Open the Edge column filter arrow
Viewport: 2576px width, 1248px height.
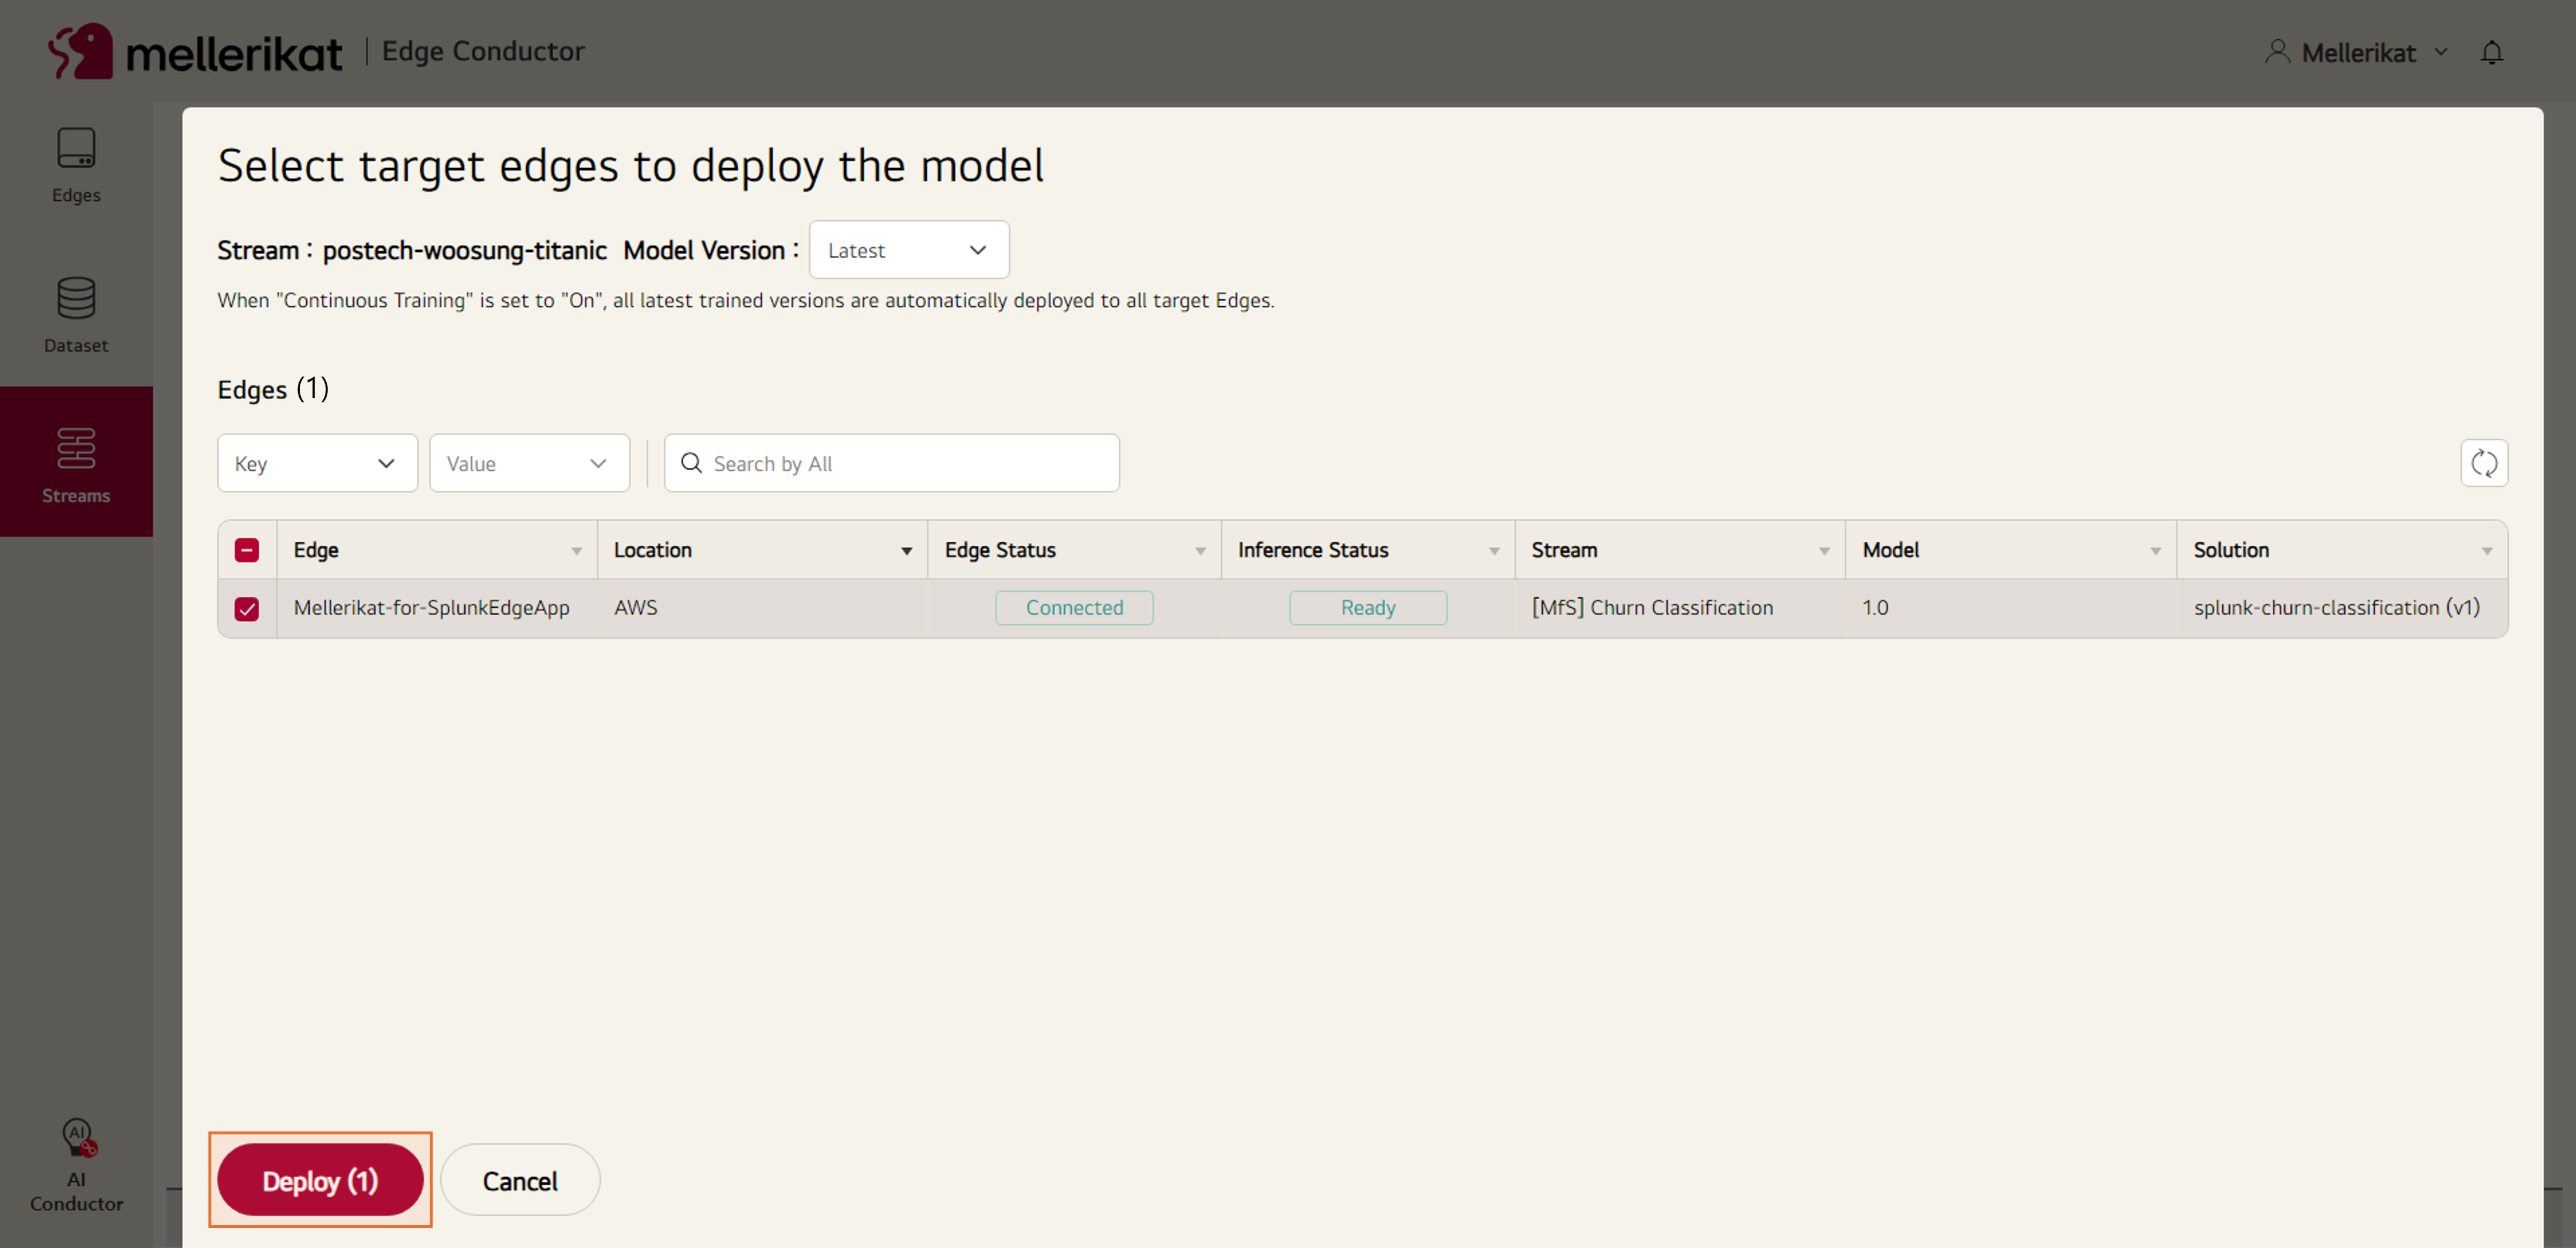coord(576,551)
